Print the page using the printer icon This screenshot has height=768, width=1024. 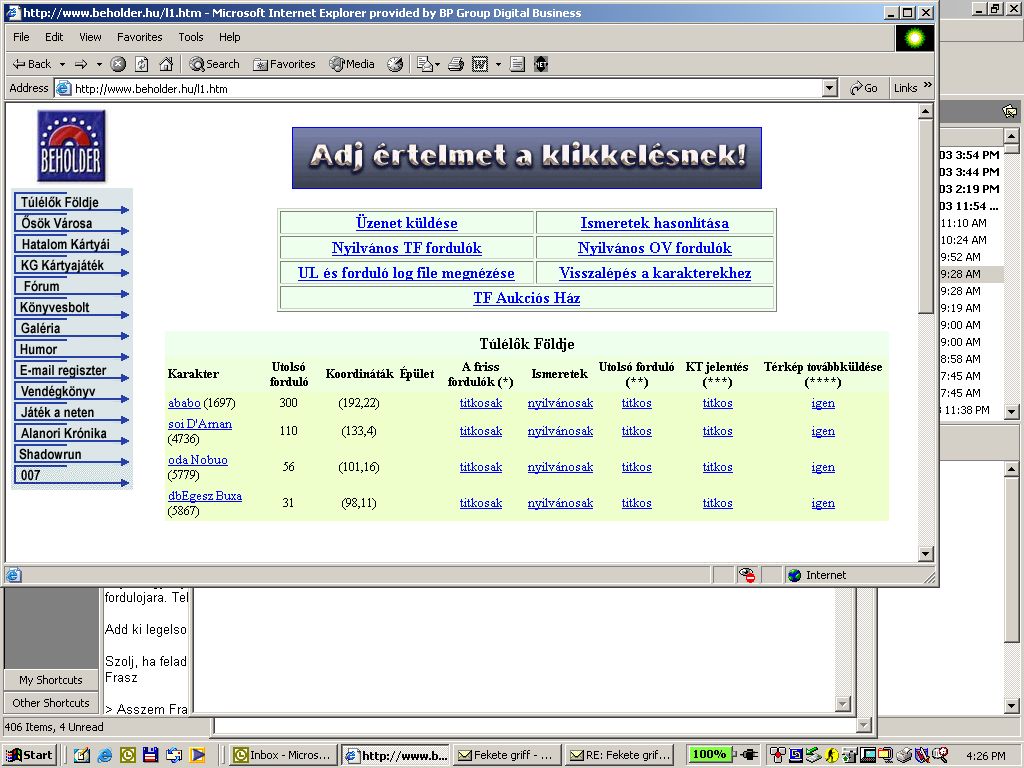[x=456, y=64]
